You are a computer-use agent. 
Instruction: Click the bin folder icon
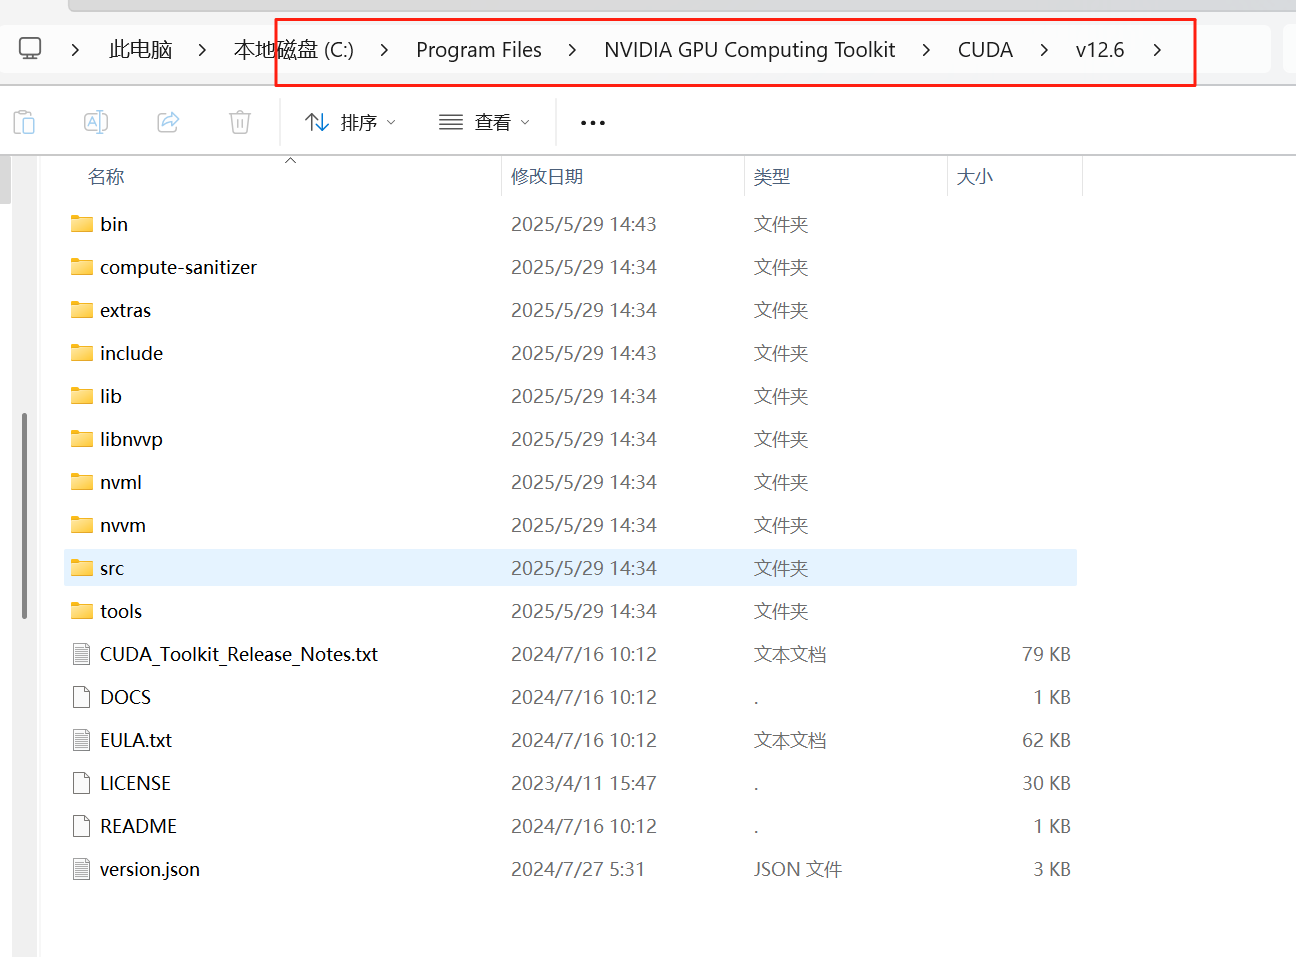coord(82,223)
